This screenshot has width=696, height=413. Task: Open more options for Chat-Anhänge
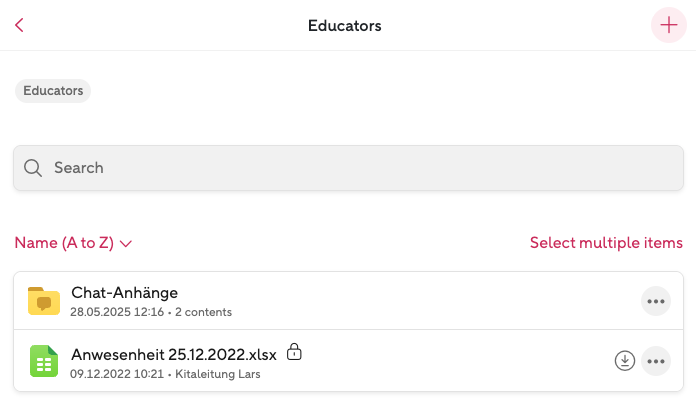pyautogui.click(x=655, y=301)
